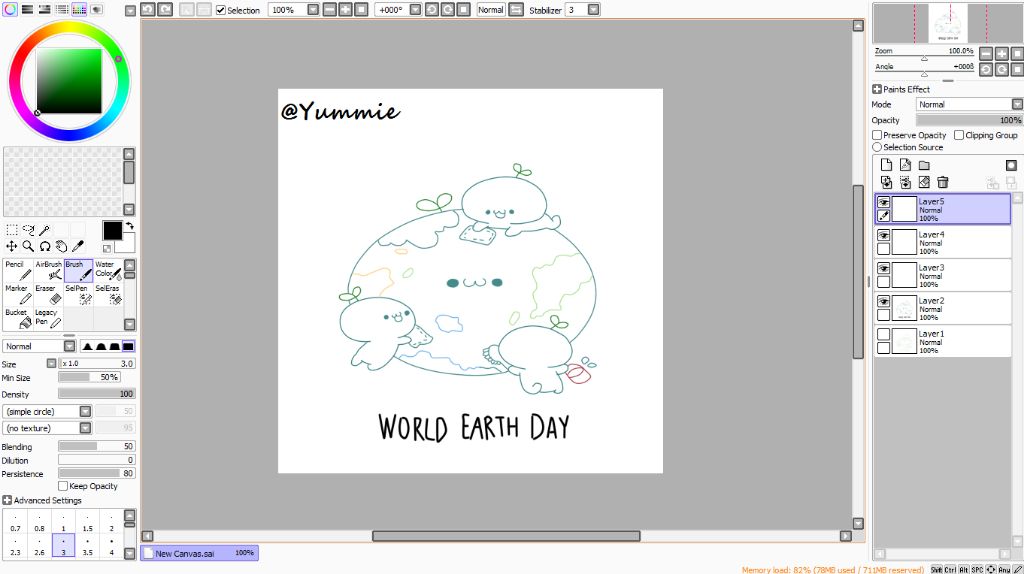Choose the rectangular selection tool
This screenshot has height=574, width=1024.
(x=12, y=230)
